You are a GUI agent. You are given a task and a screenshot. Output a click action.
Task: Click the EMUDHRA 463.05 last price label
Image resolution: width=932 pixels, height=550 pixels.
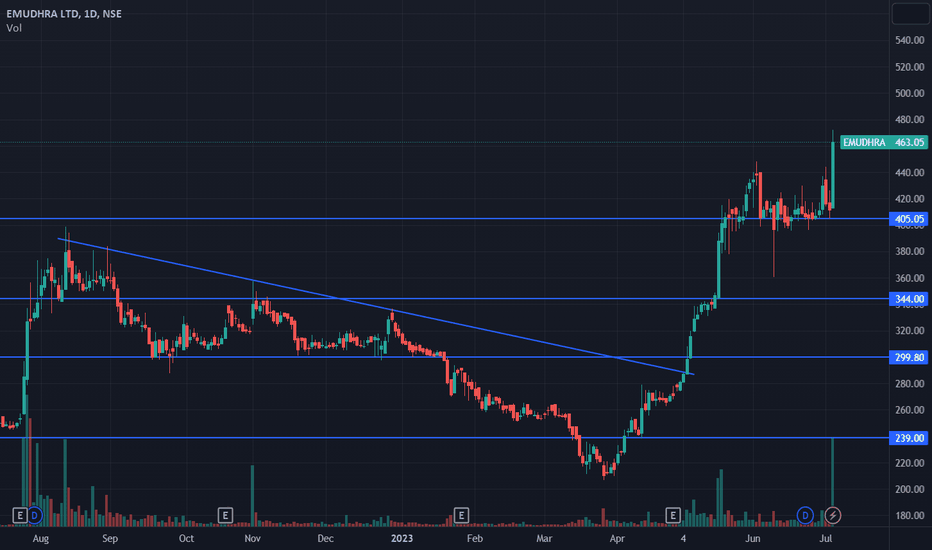tap(884, 142)
